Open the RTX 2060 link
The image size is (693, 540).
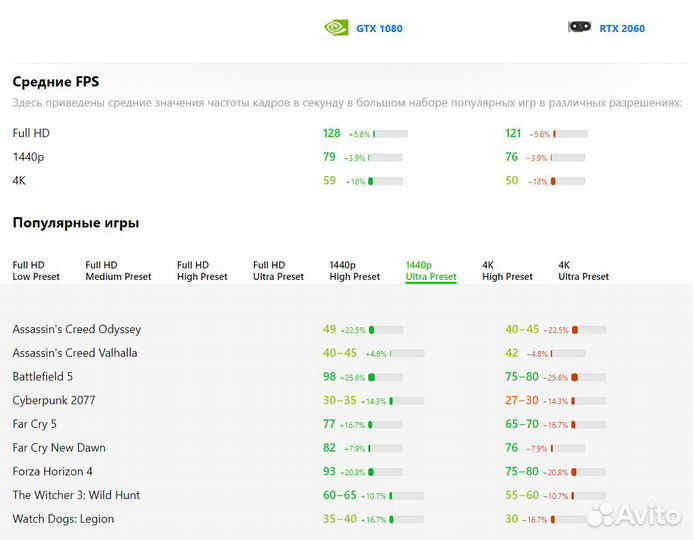point(622,29)
